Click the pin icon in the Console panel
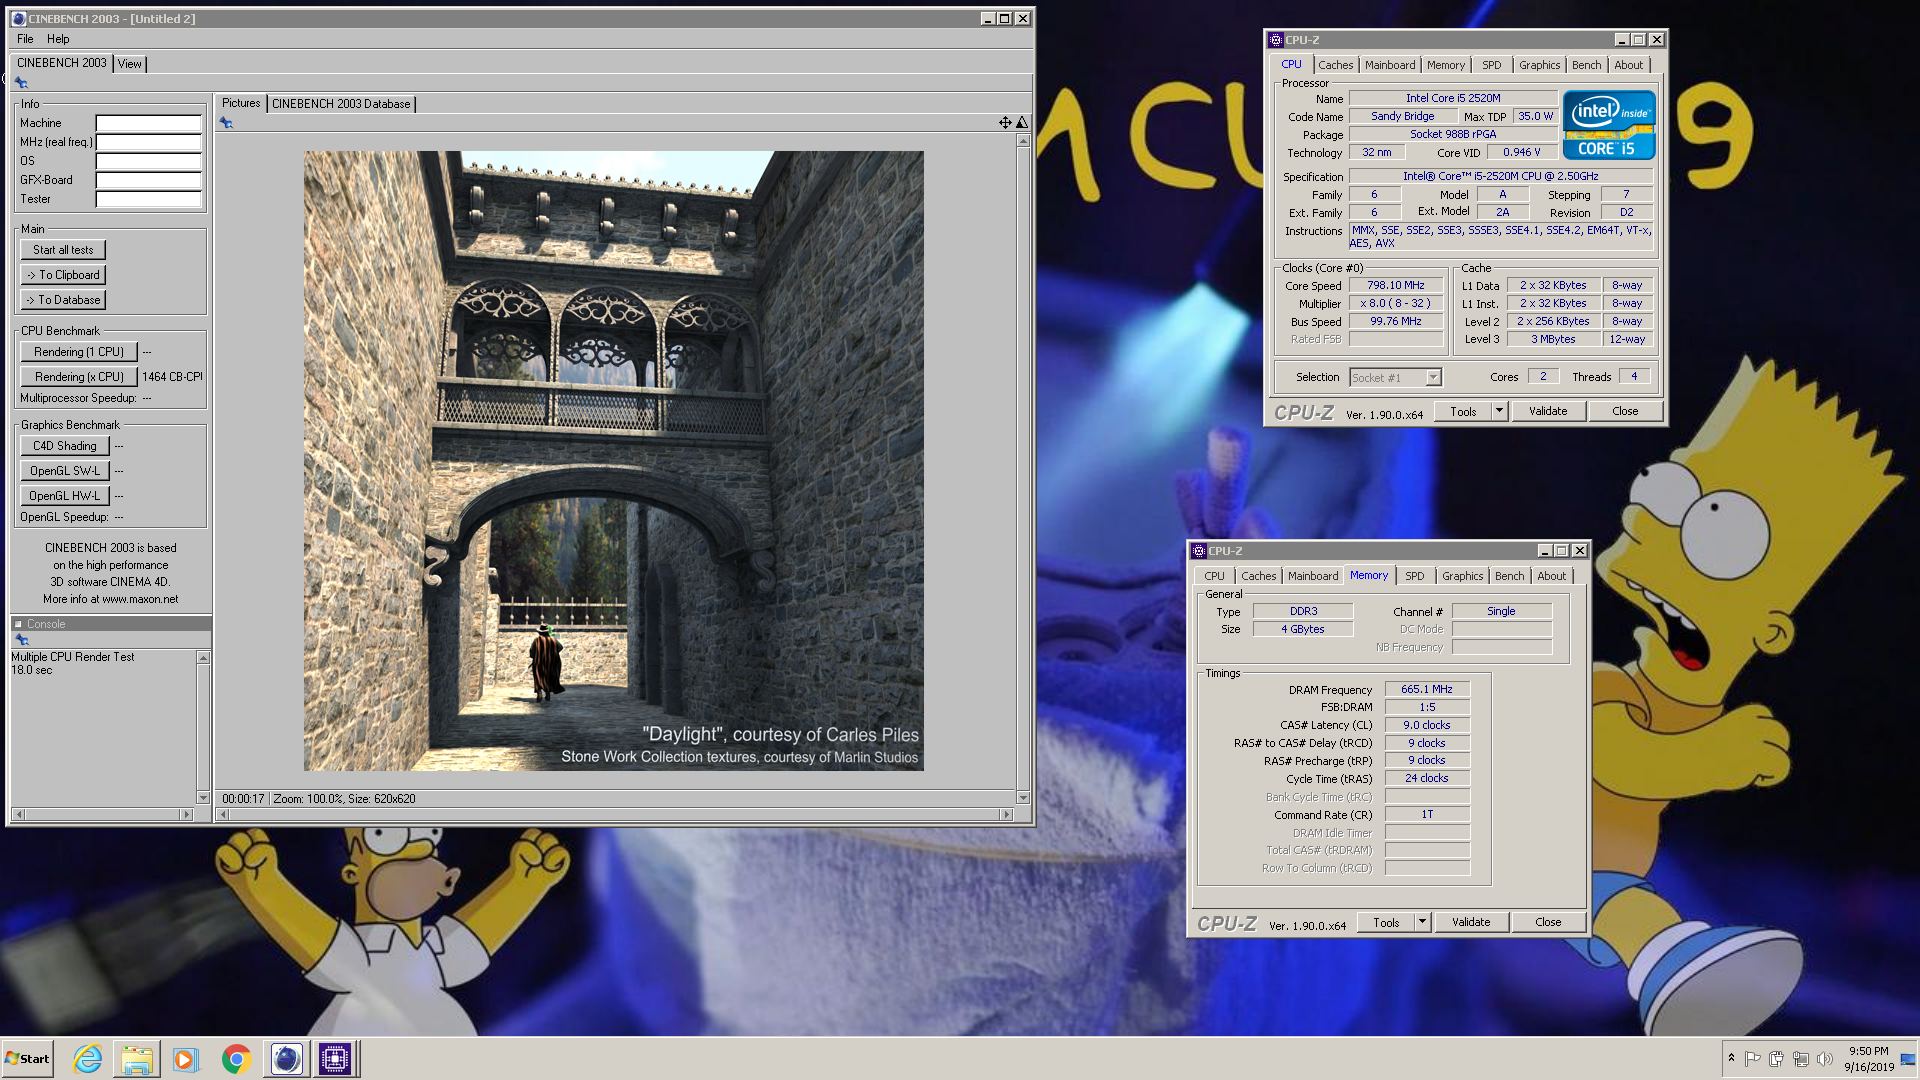 (x=21, y=640)
